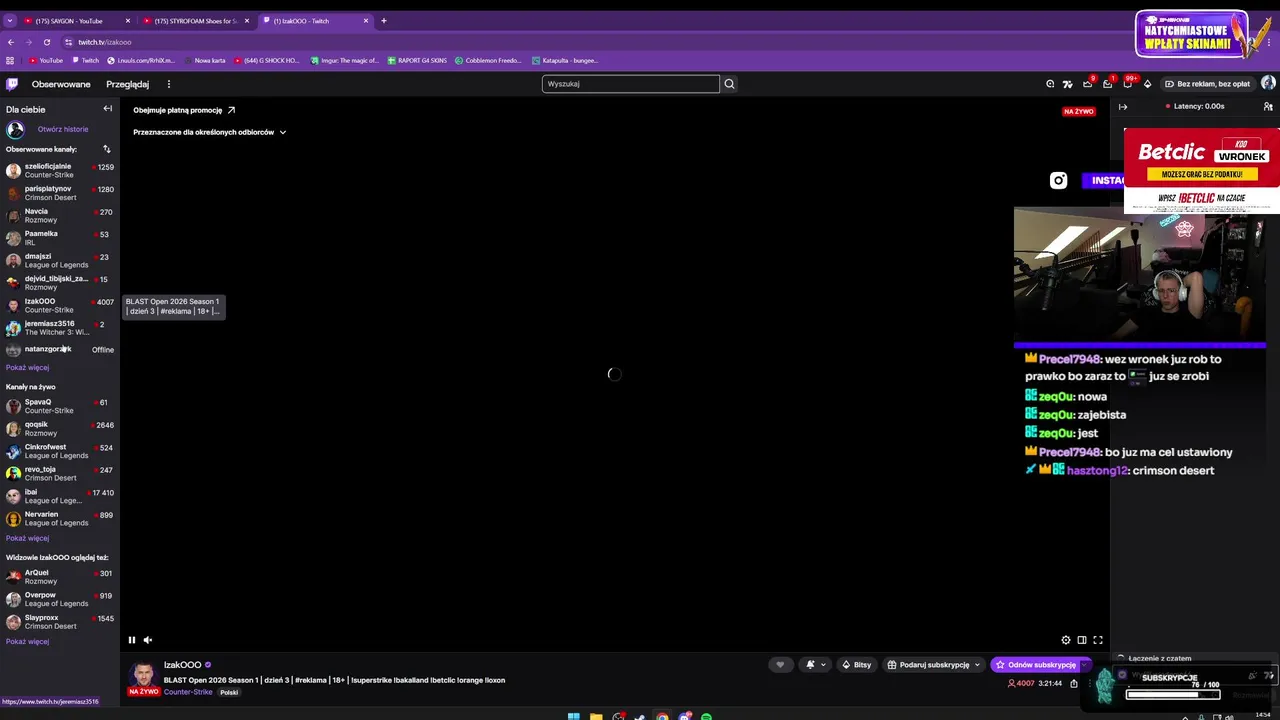Open Counter-Strike category link below title
This screenshot has width=1280, height=720.
click(x=188, y=692)
